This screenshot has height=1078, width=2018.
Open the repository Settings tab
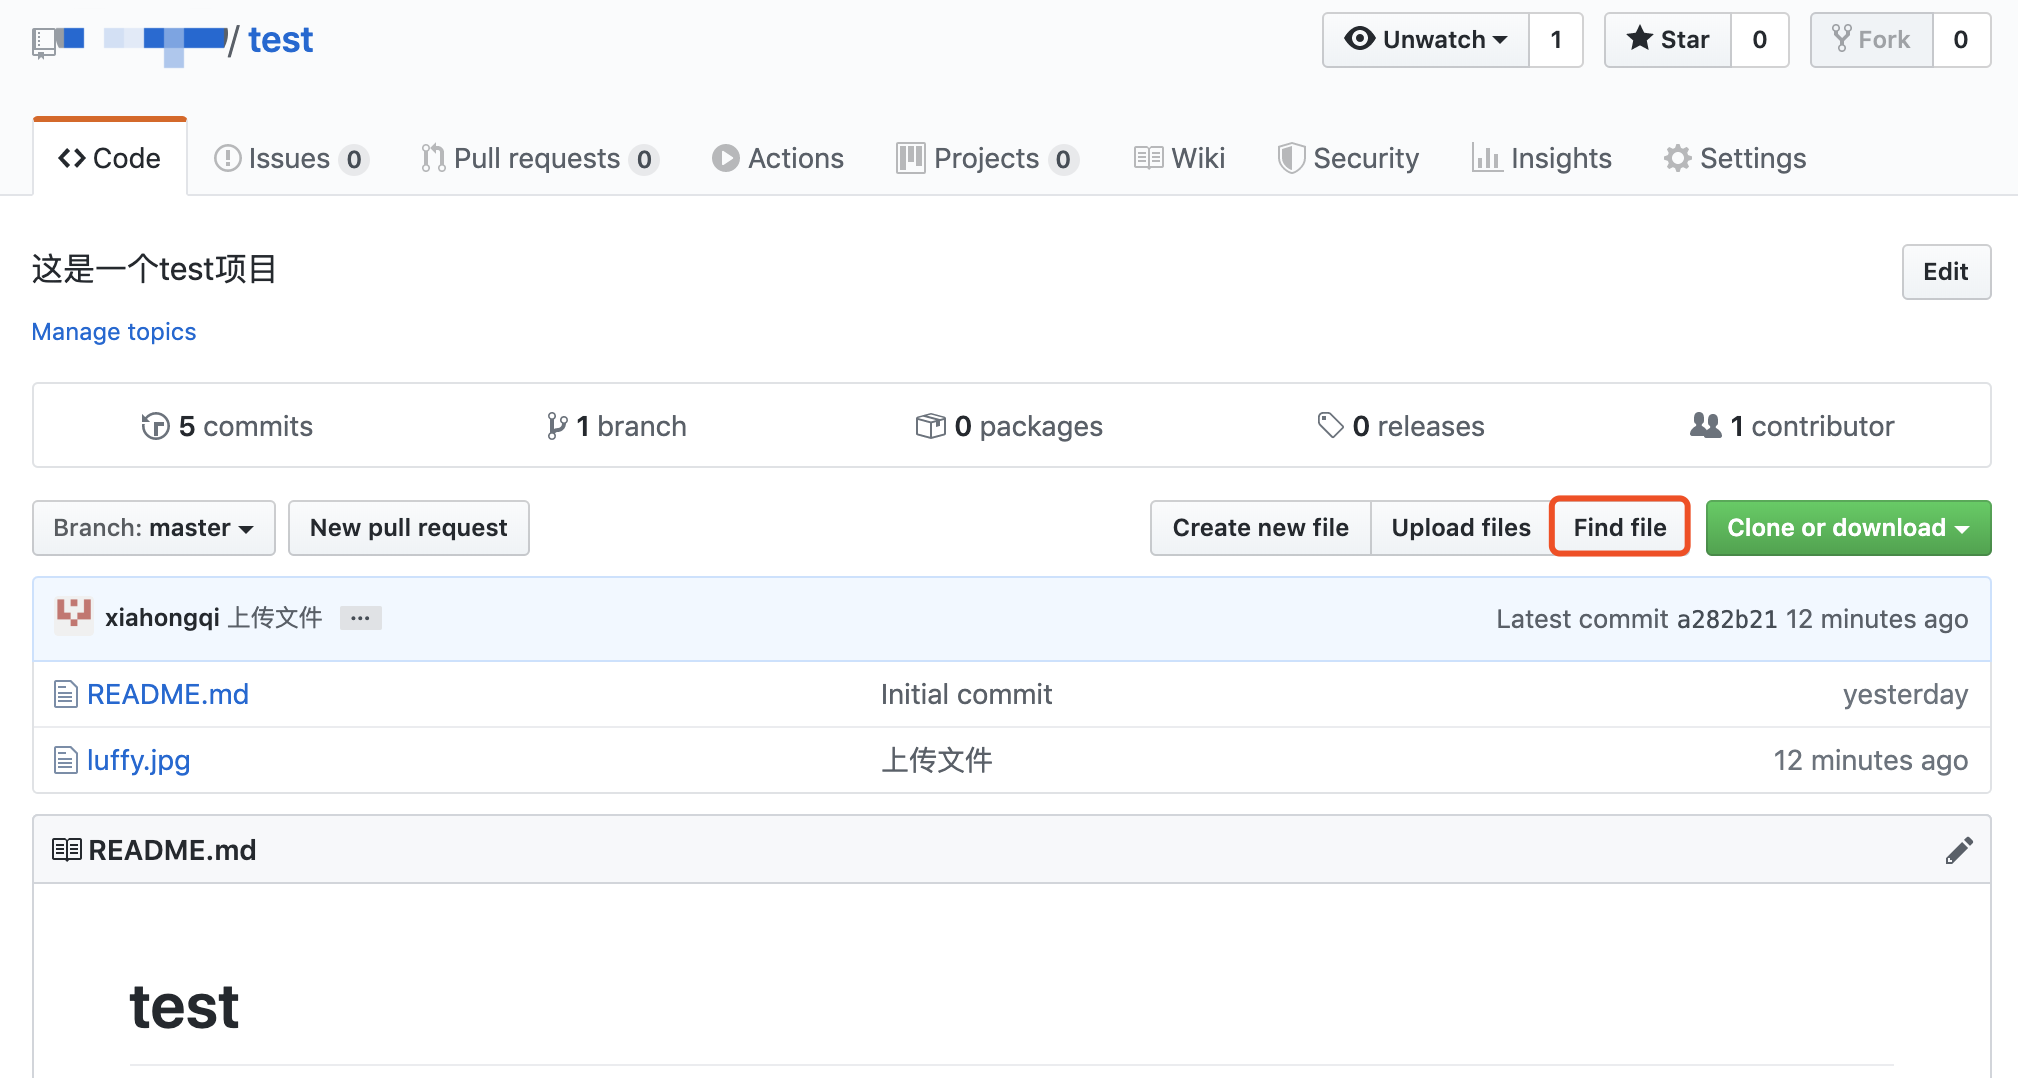point(1735,158)
